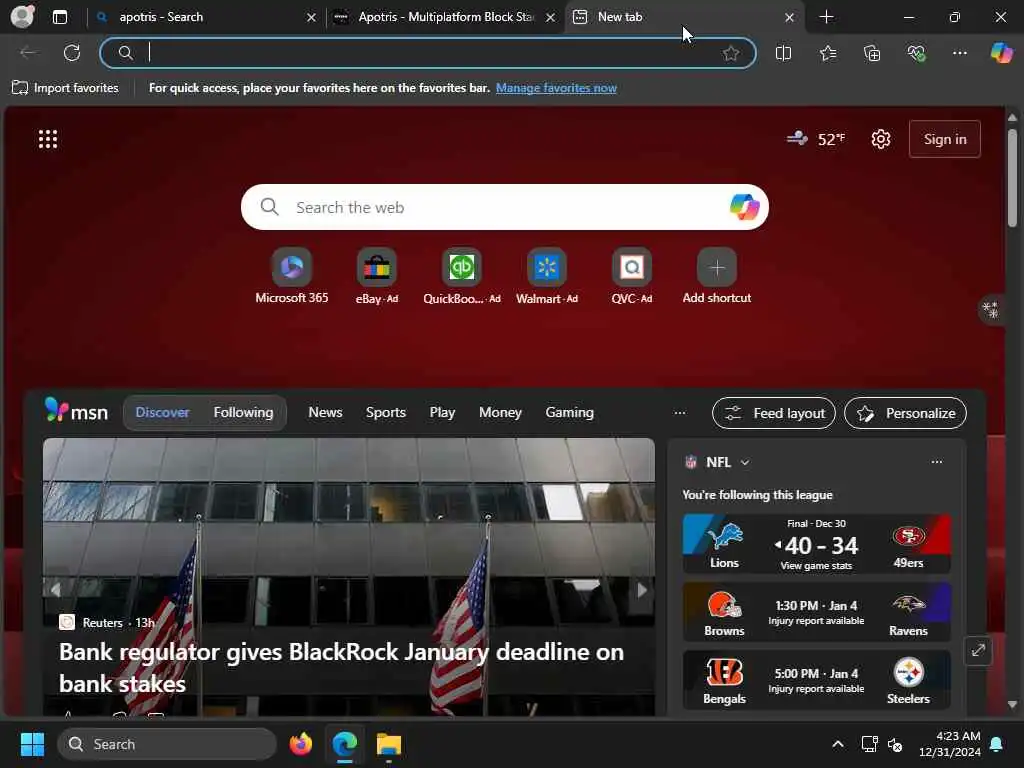Open the Play category
This screenshot has height=768, width=1024.
click(x=442, y=413)
